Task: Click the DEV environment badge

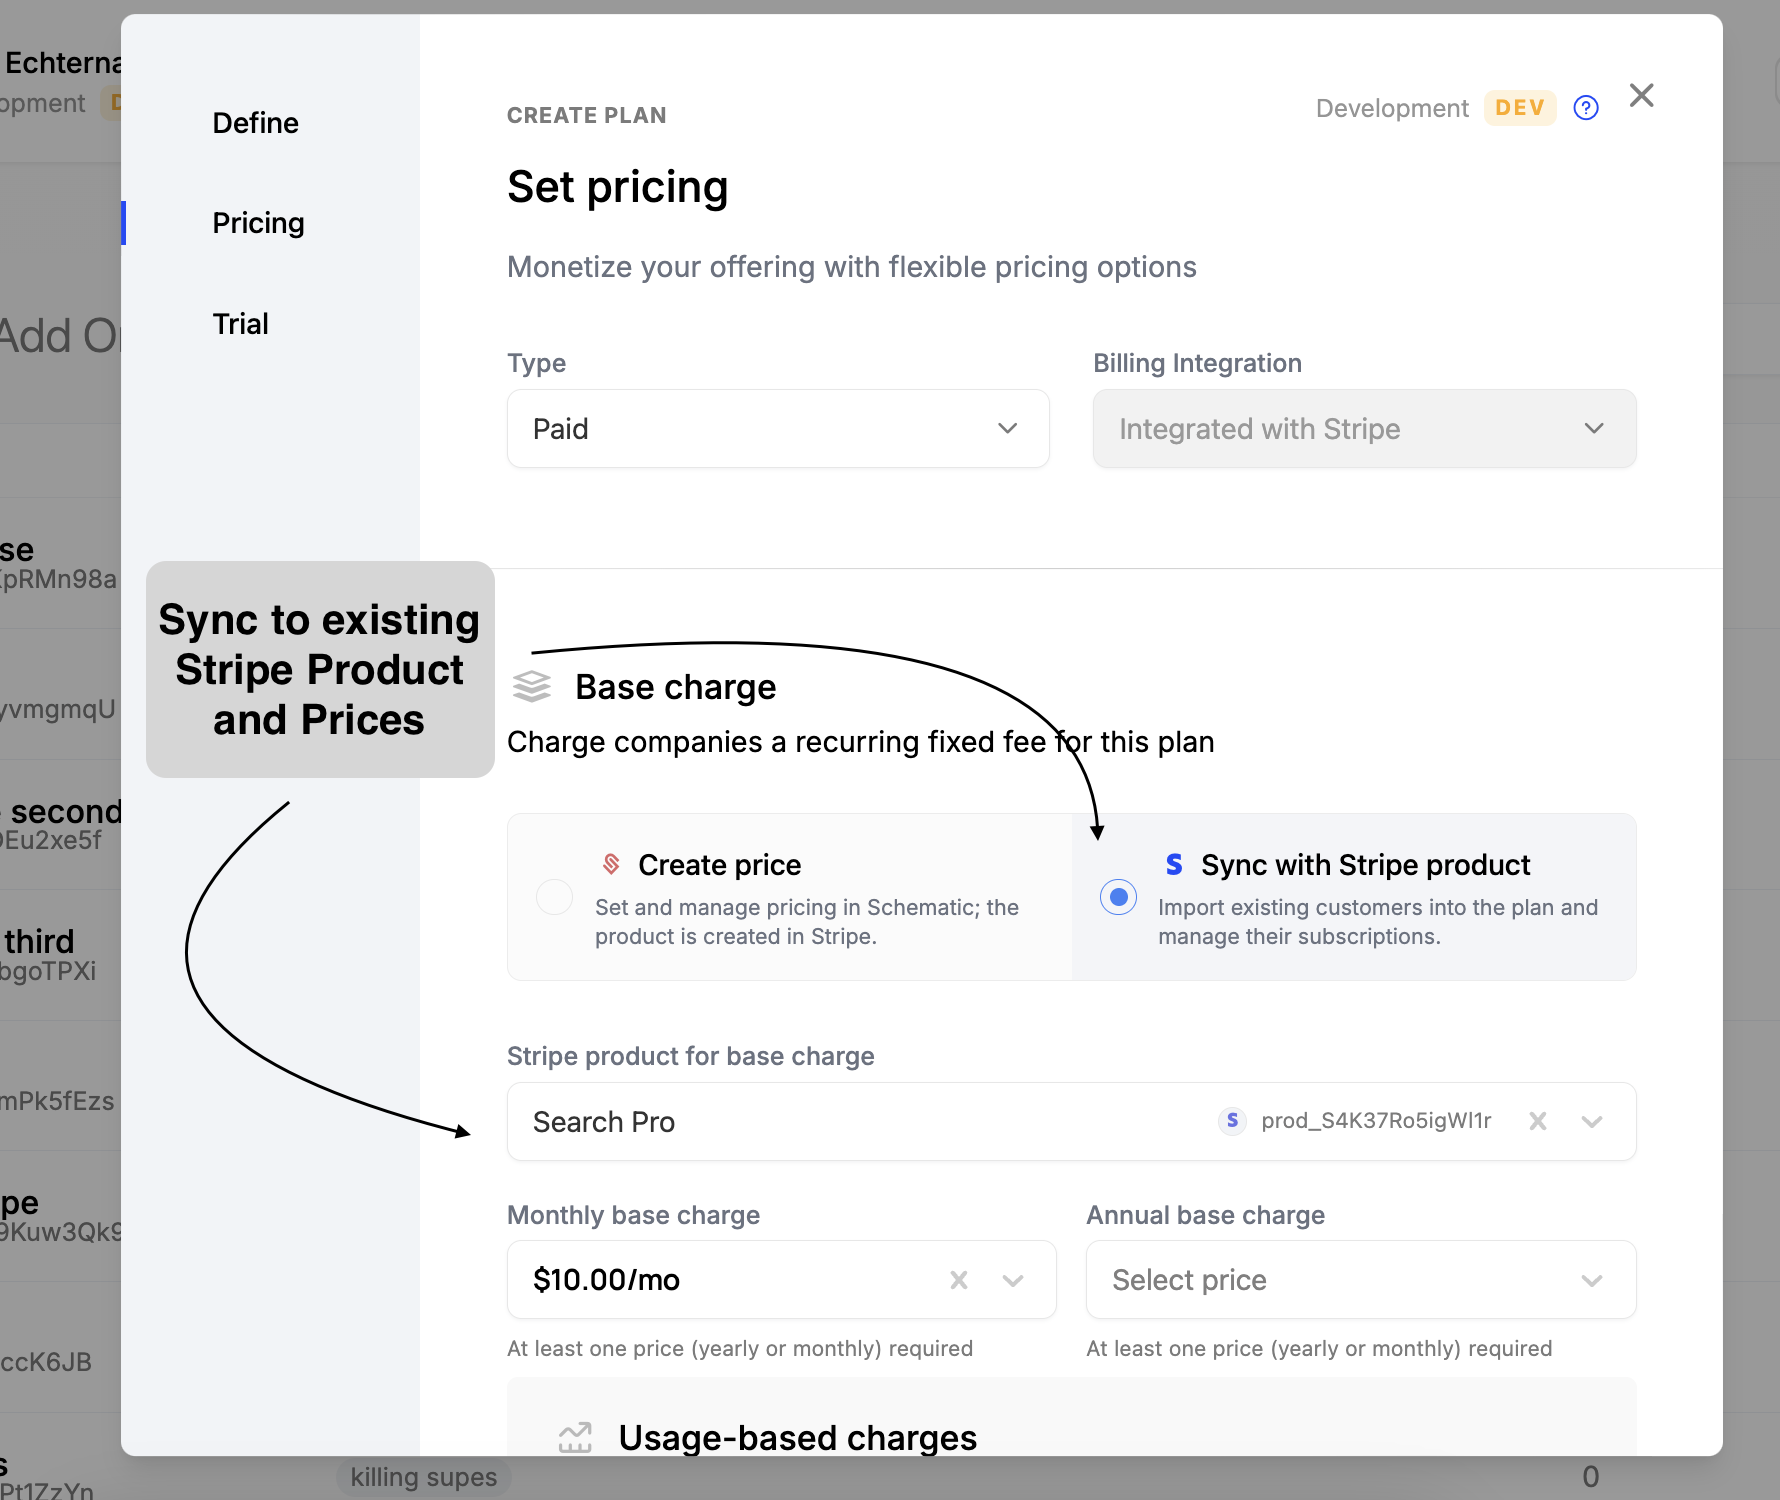Action: point(1520,107)
